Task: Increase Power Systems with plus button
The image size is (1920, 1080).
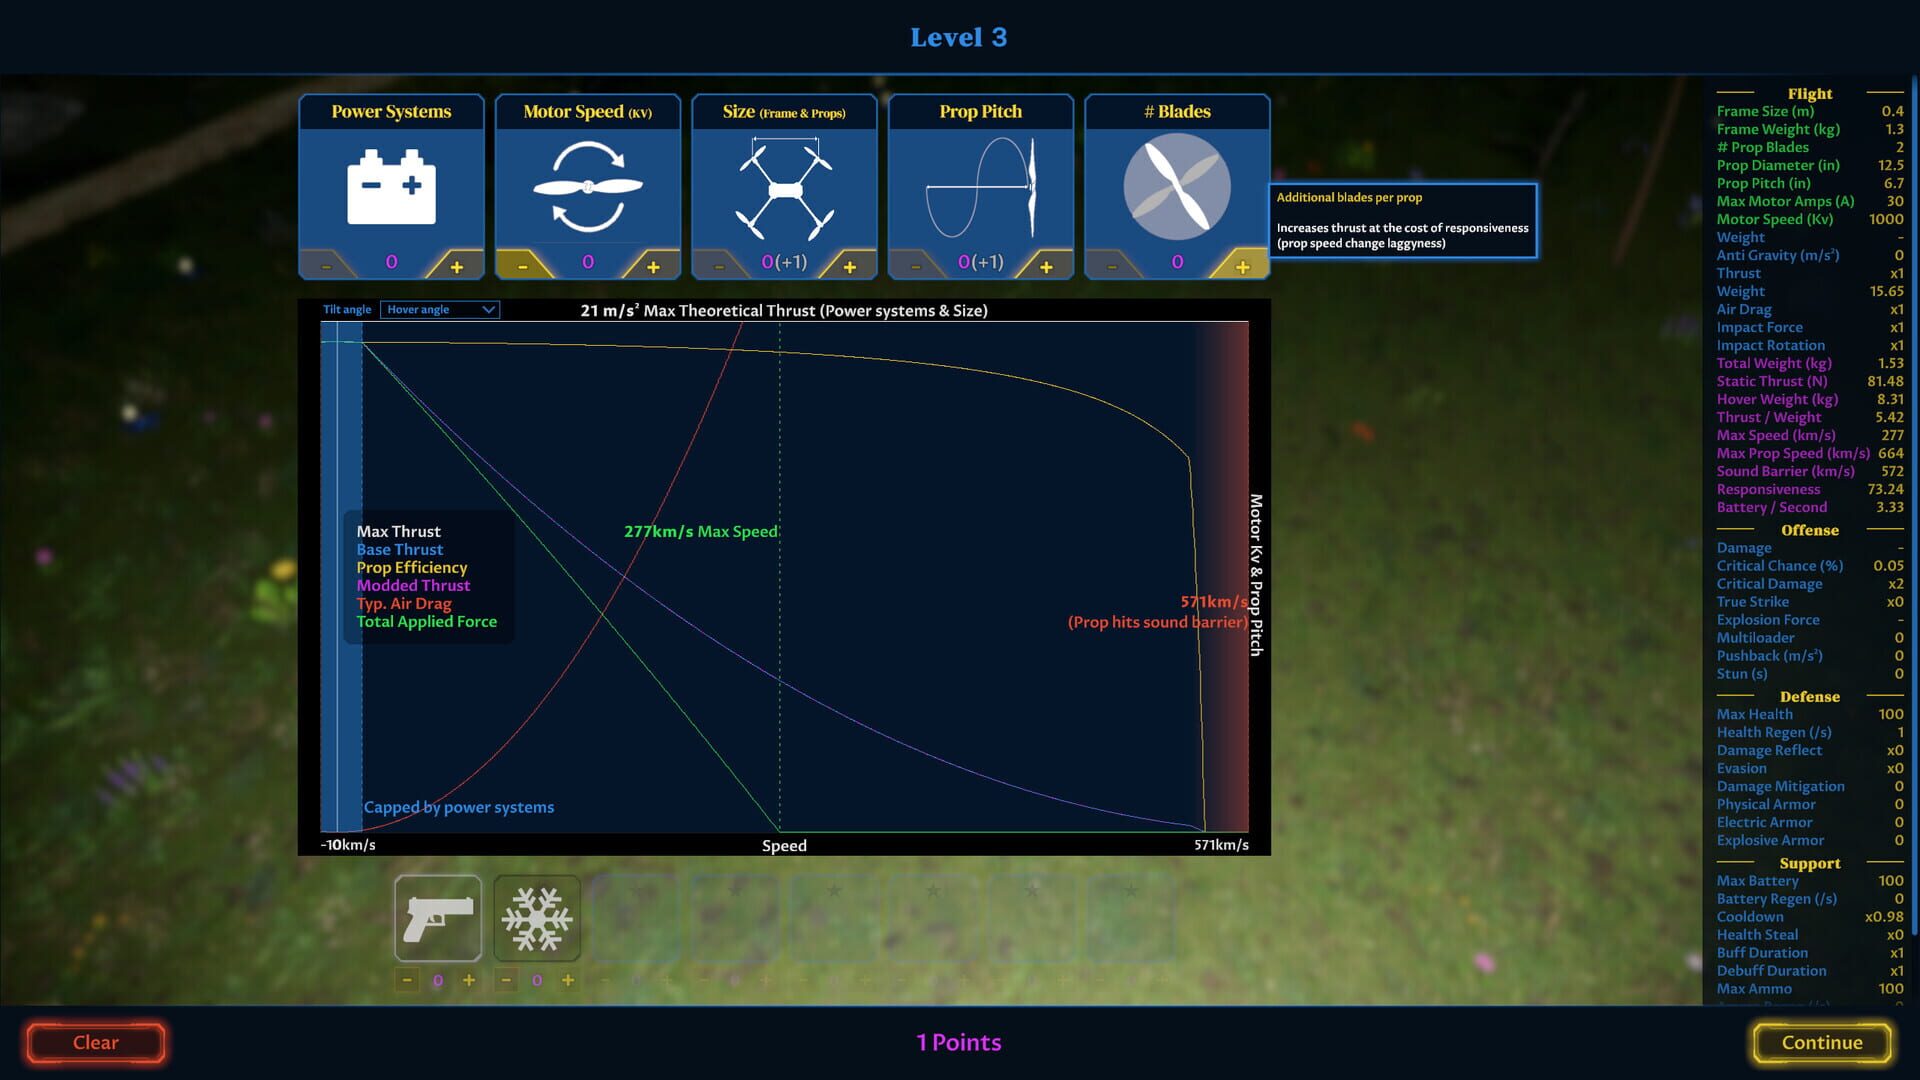Action: click(457, 267)
